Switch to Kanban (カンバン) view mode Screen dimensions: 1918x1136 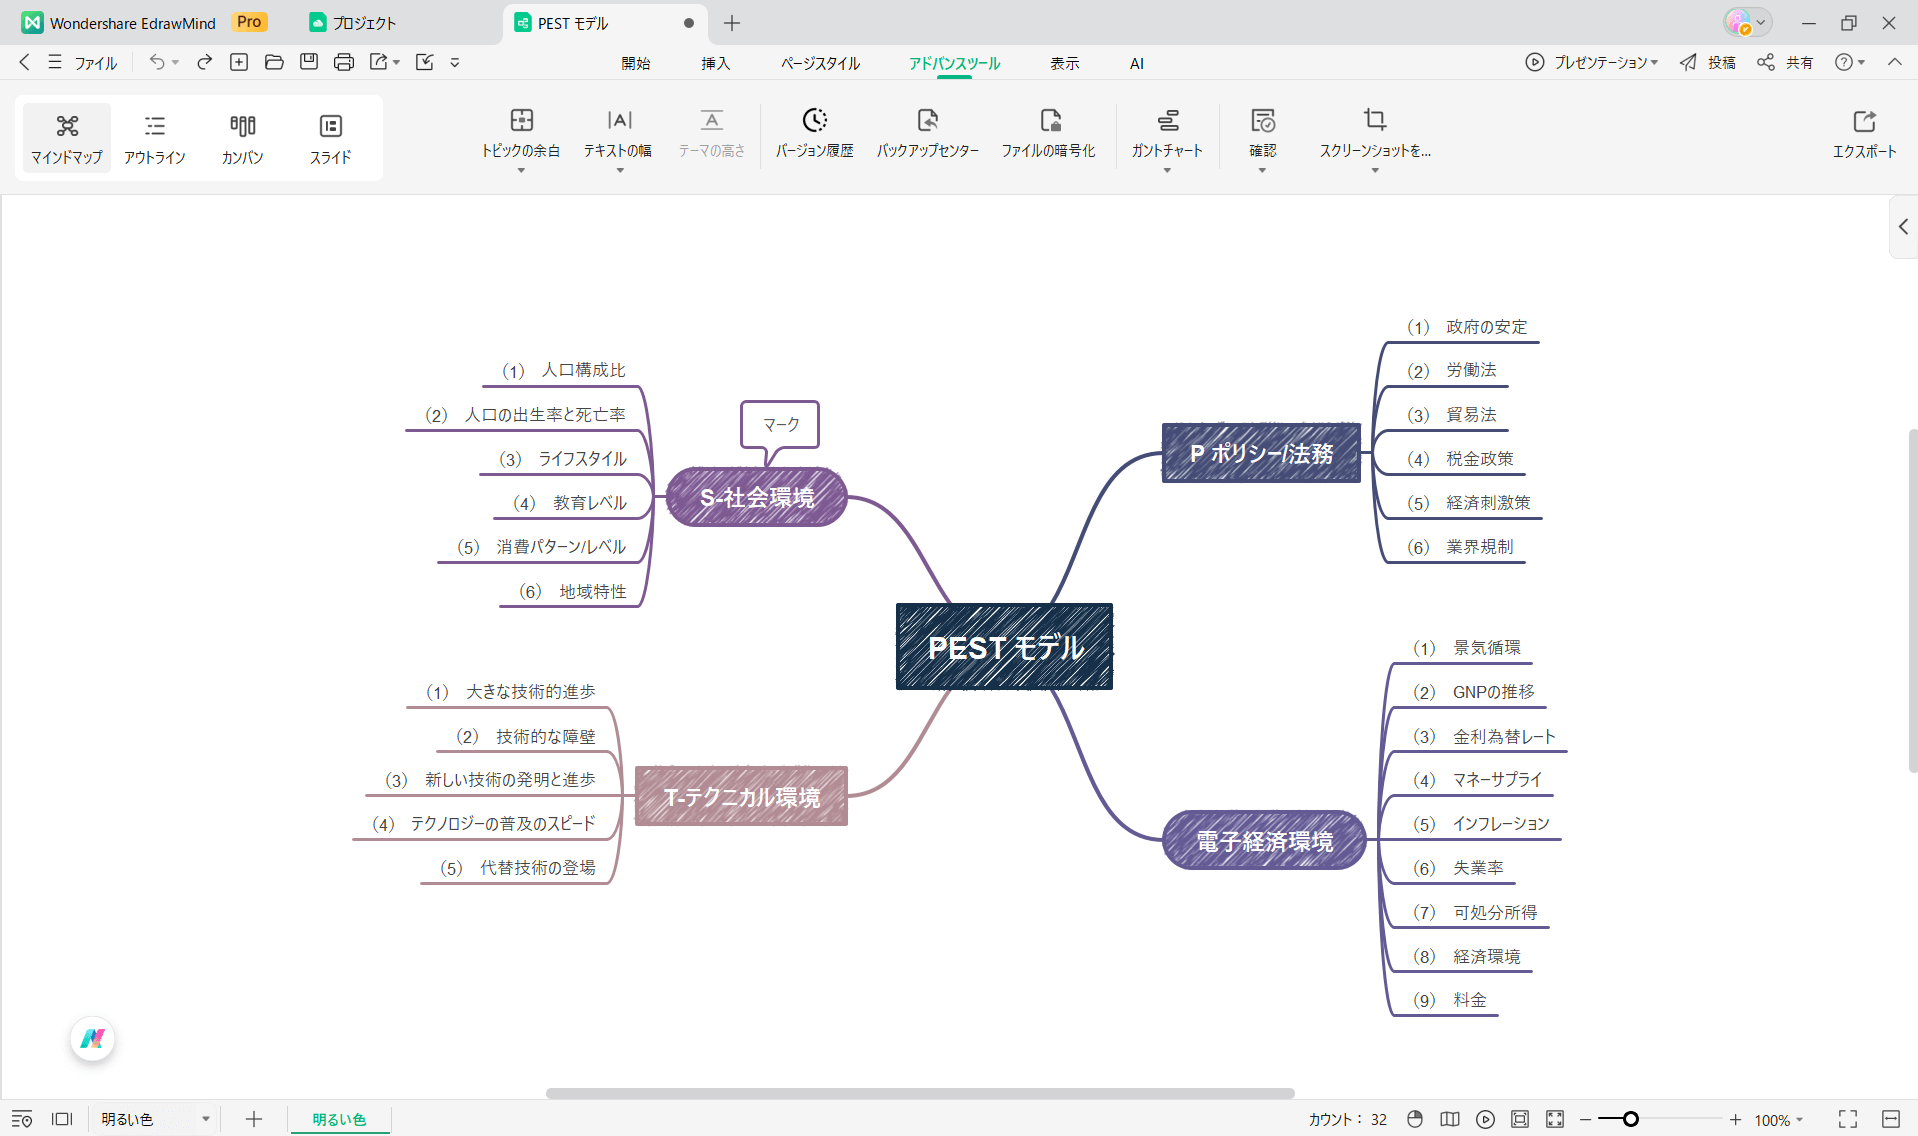click(242, 138)
